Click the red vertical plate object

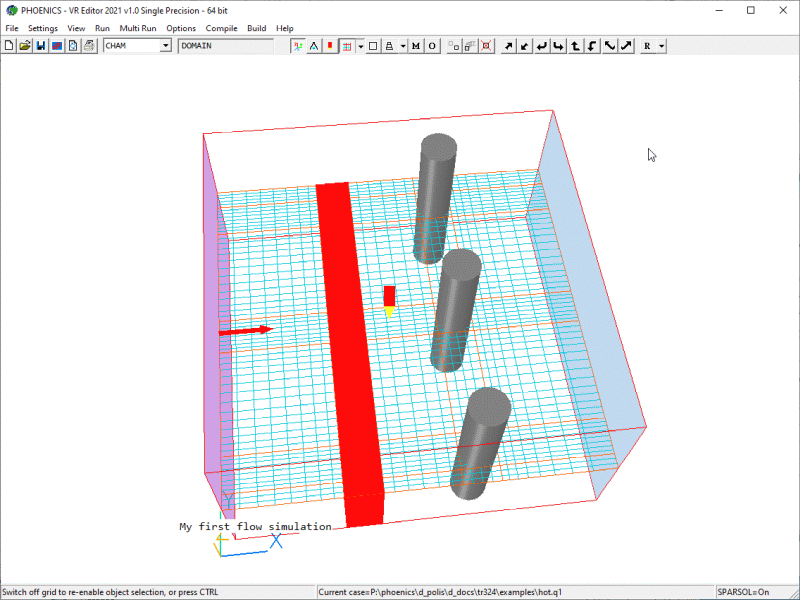click(x=349, y=350)
